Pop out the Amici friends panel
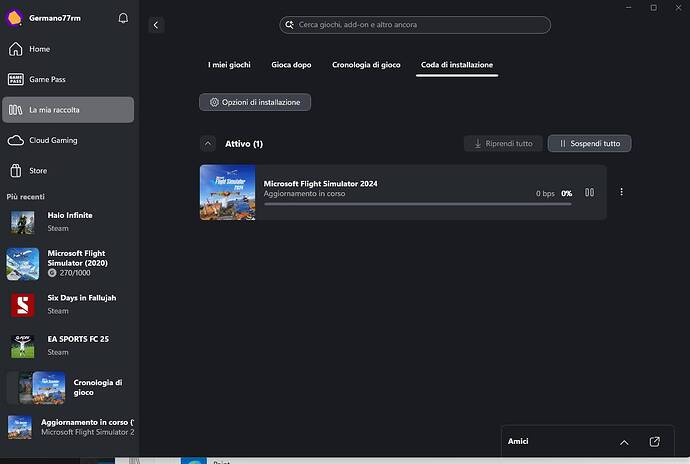 pos(654,441)
